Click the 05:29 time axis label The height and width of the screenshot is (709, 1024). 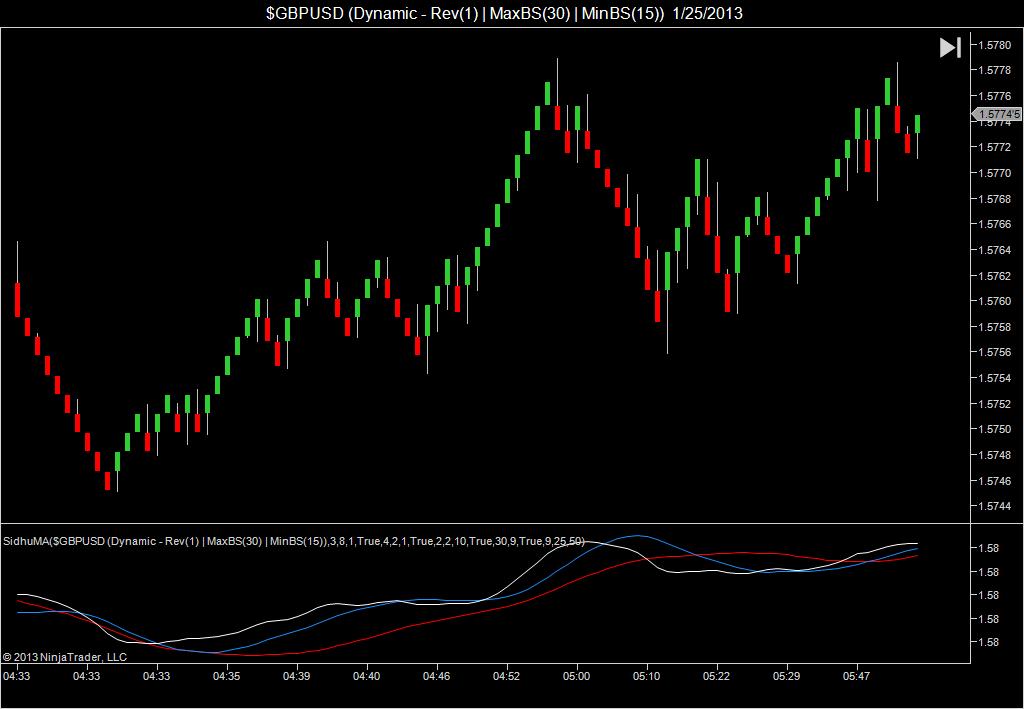[786, 676]
